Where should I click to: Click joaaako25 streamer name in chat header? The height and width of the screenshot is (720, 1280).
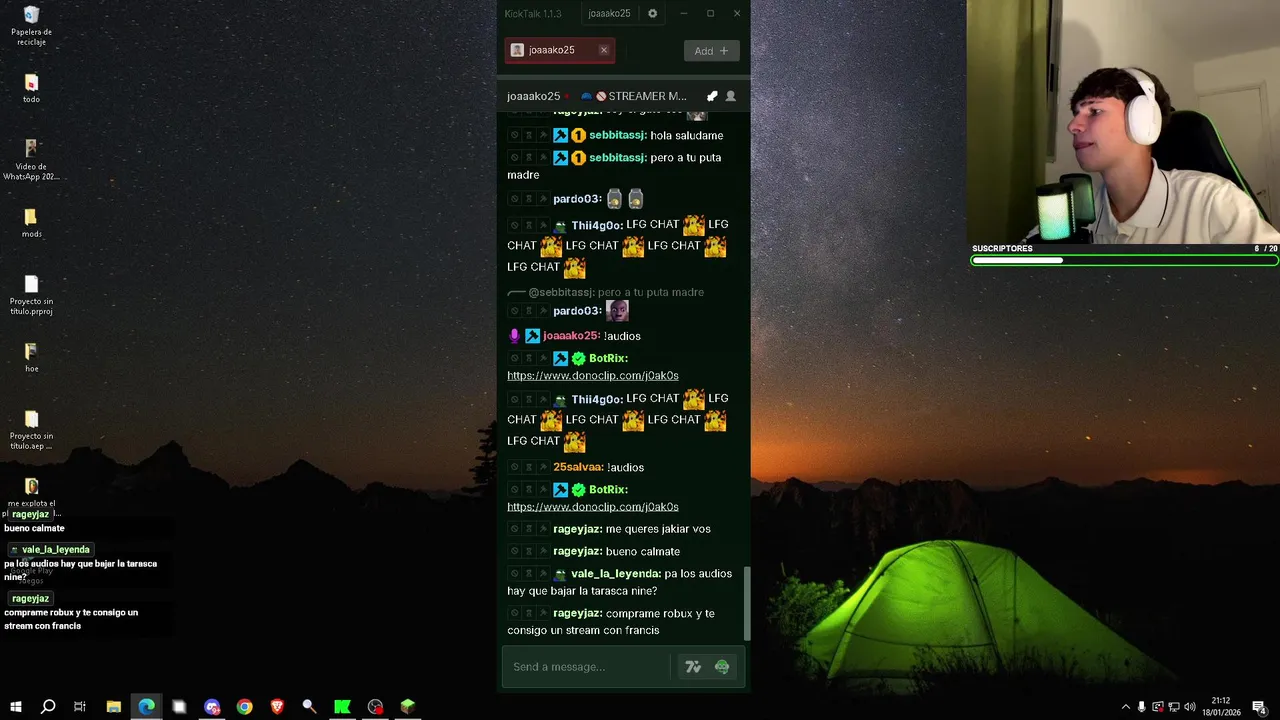(533, 96)
